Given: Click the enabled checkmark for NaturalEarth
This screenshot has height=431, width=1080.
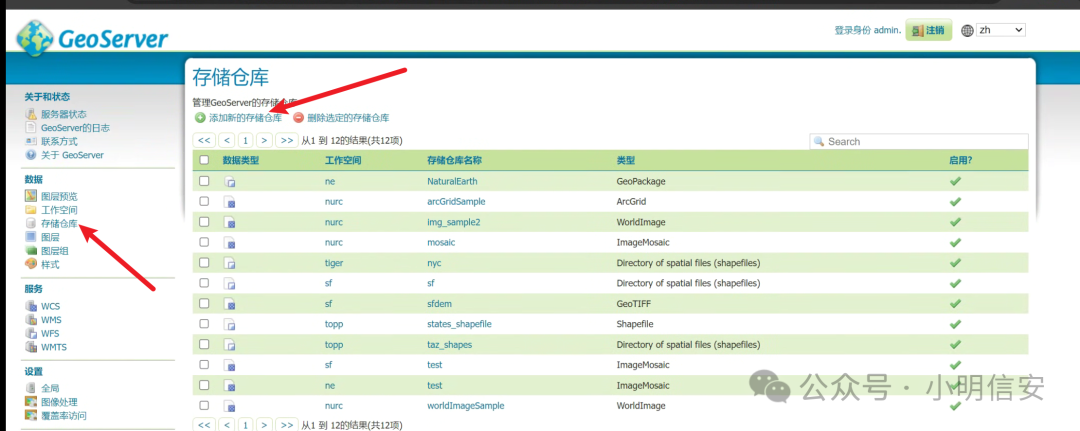Looking at the screenshot, I should coord(955,181).
